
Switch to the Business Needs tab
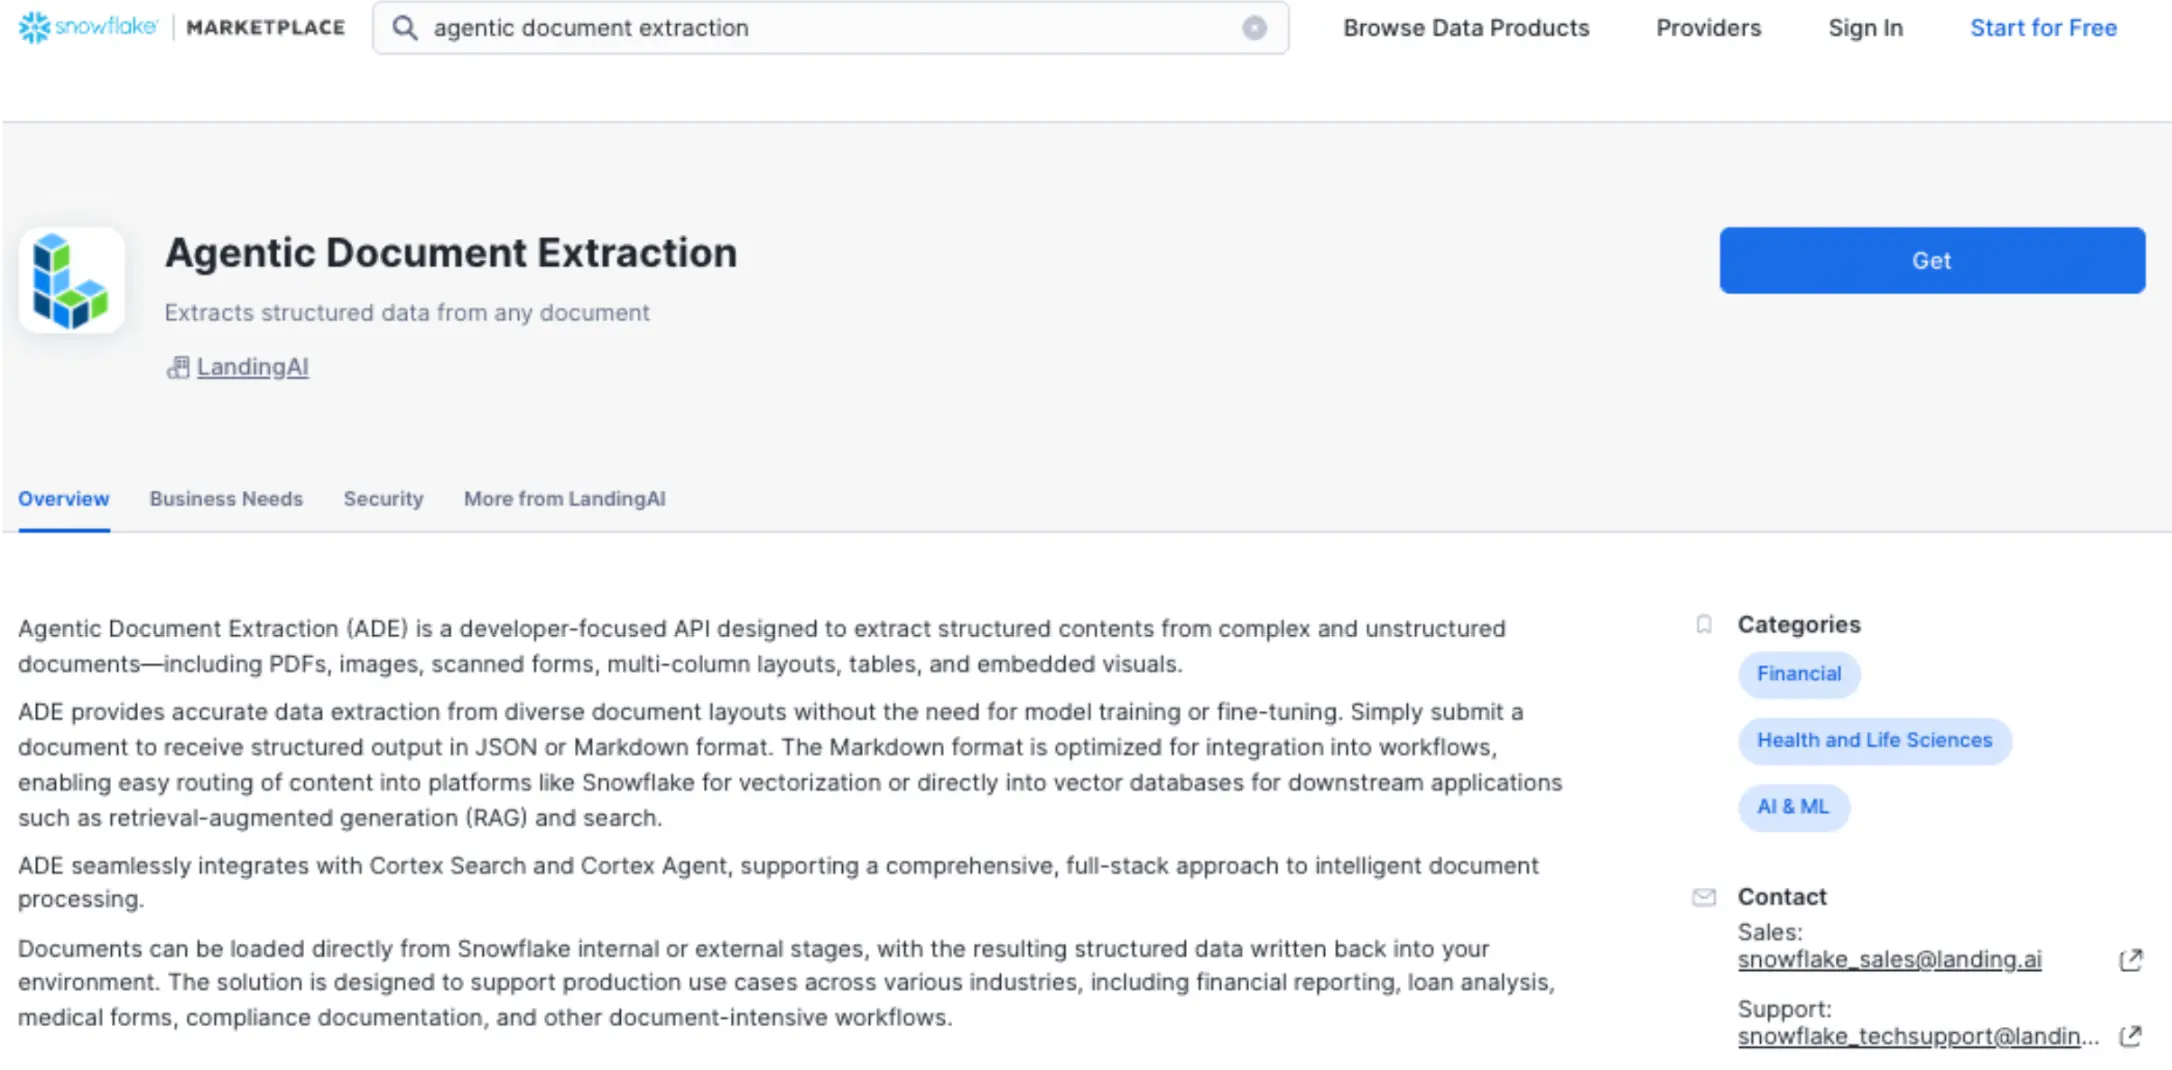tap(226, 499)
